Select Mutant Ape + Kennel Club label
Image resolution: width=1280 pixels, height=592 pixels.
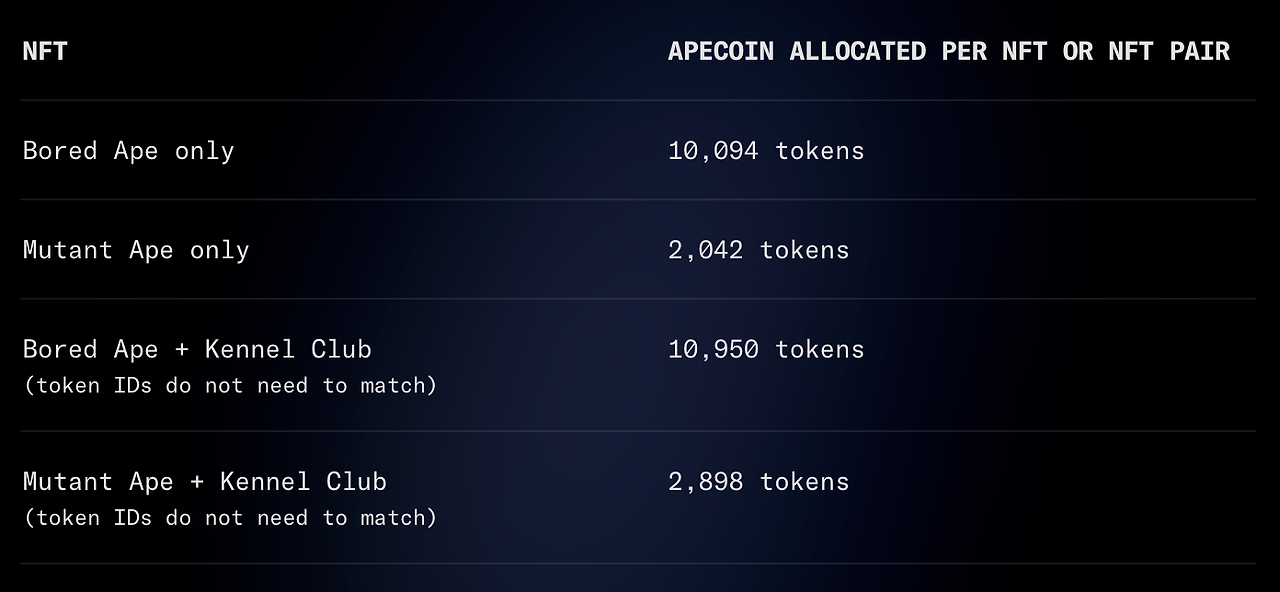click(x=205, y=481)
